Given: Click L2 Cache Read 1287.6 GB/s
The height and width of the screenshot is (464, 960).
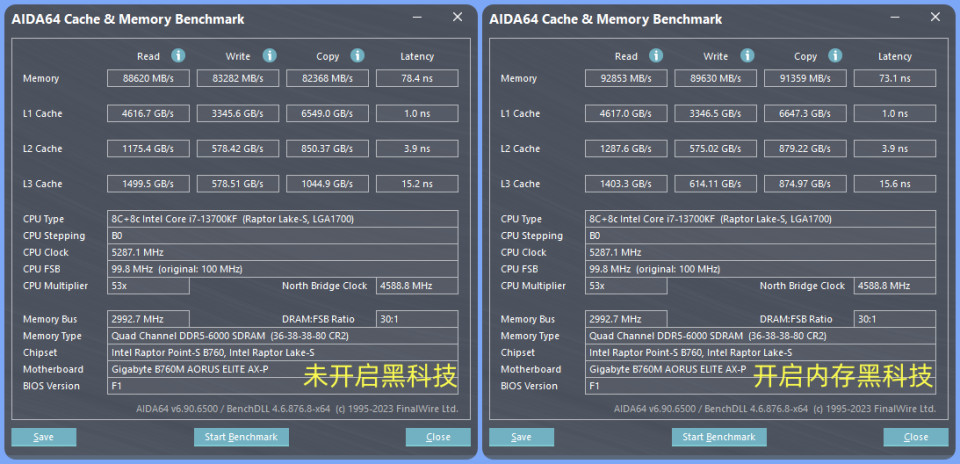Looking at the screenshot, I should pyautogui.click(x=626, y=149).
